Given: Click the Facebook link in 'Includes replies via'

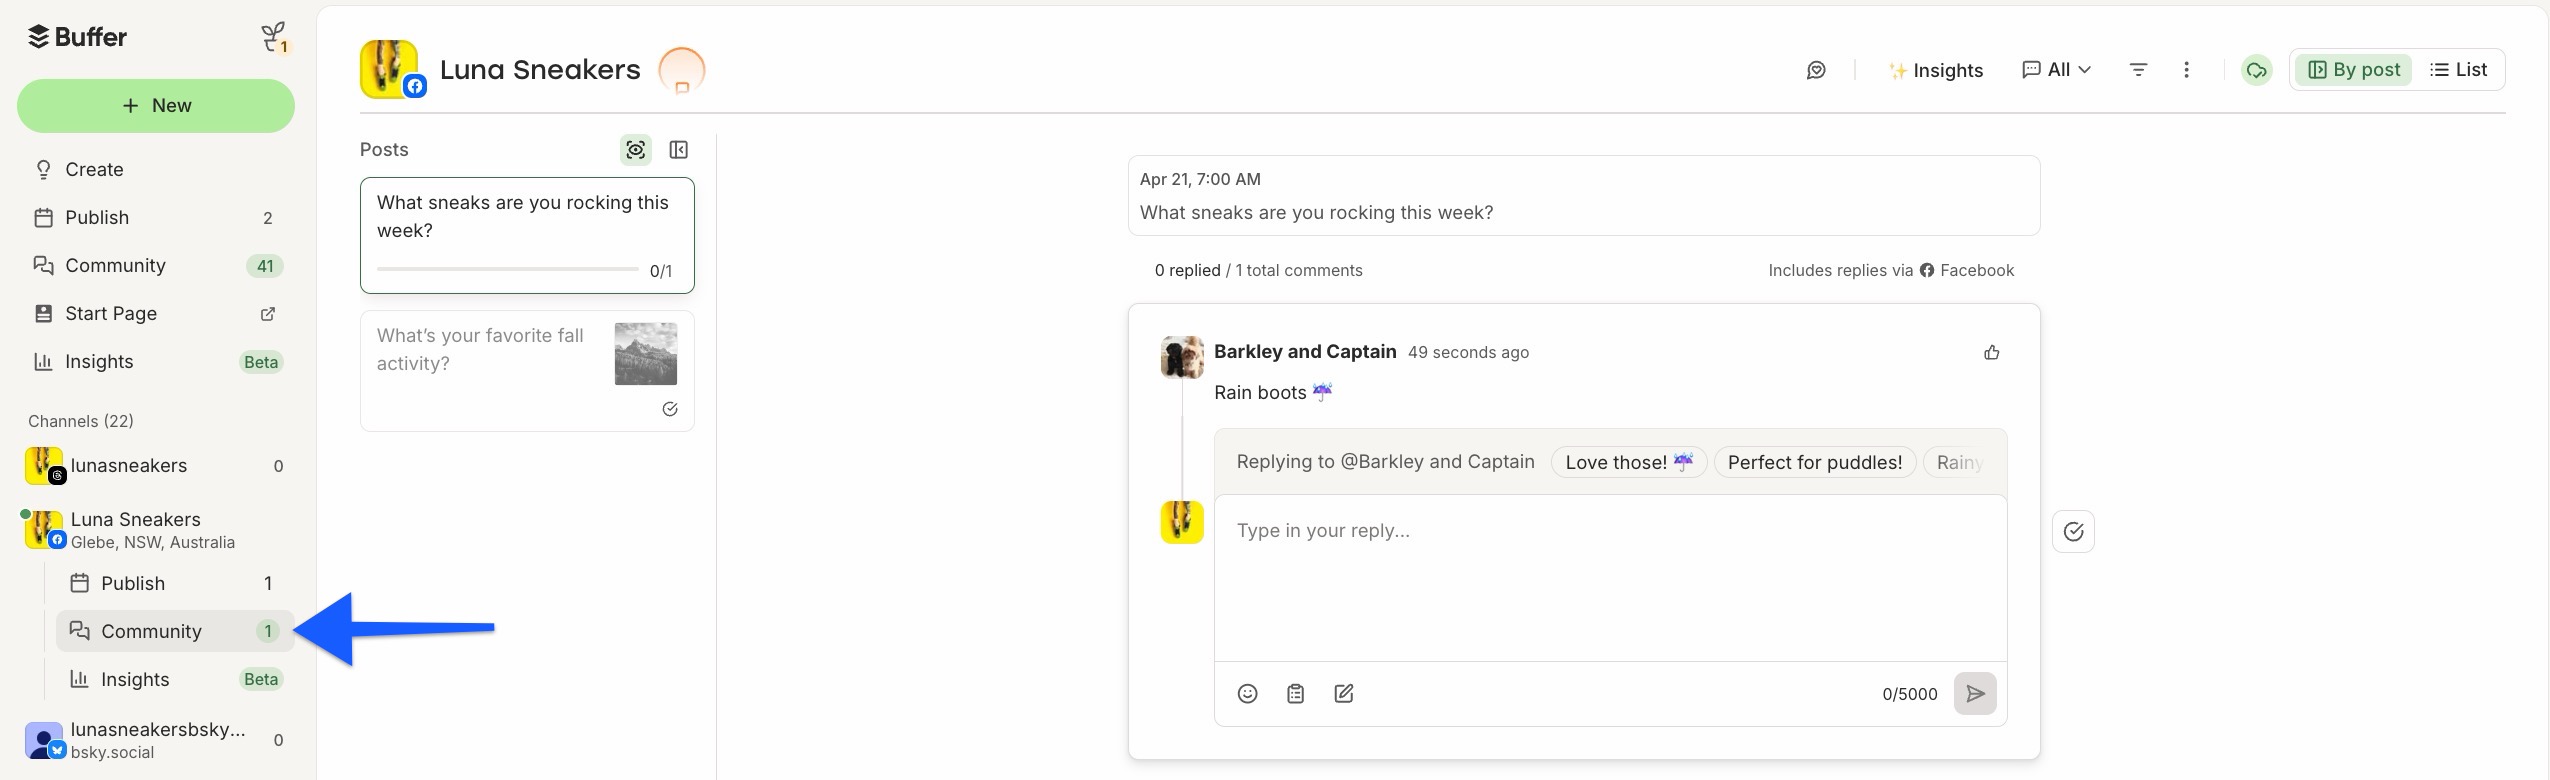Looking at the screenshot, I should (x=1967, y=270).
